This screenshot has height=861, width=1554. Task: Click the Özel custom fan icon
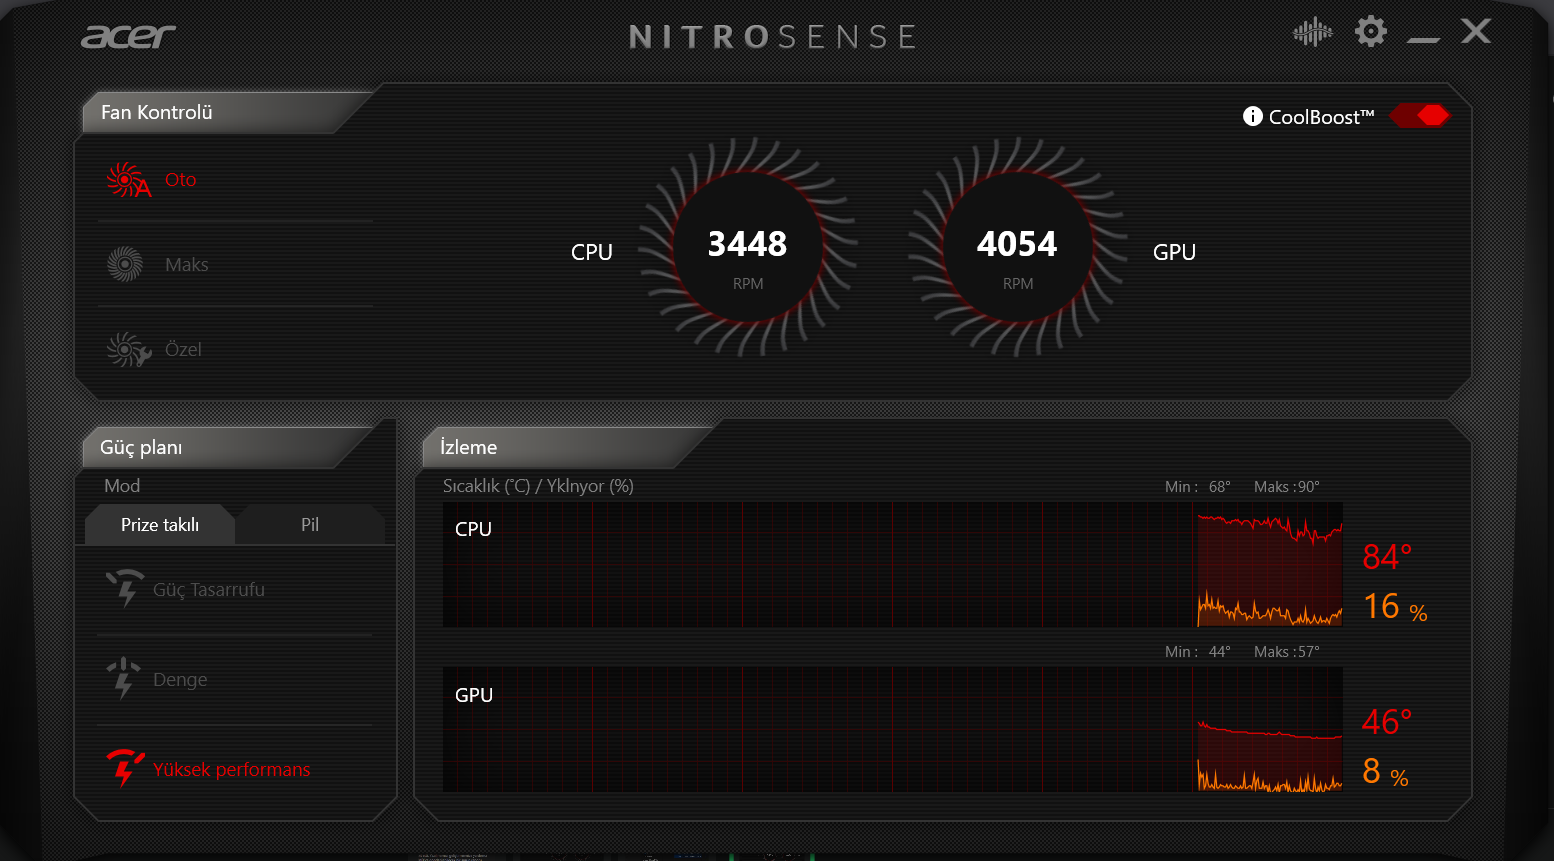tap(128, 350)
